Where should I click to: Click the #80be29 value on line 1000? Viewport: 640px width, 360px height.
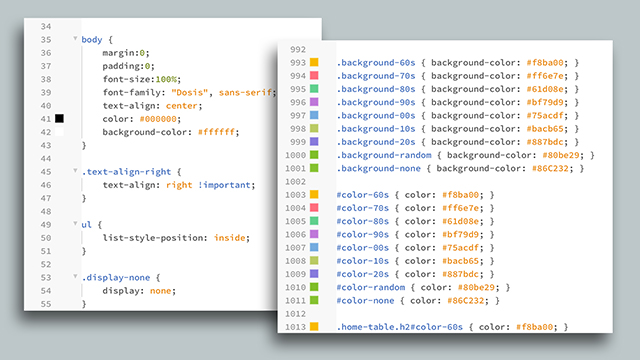pyautogui.click(x=561, y=155)
